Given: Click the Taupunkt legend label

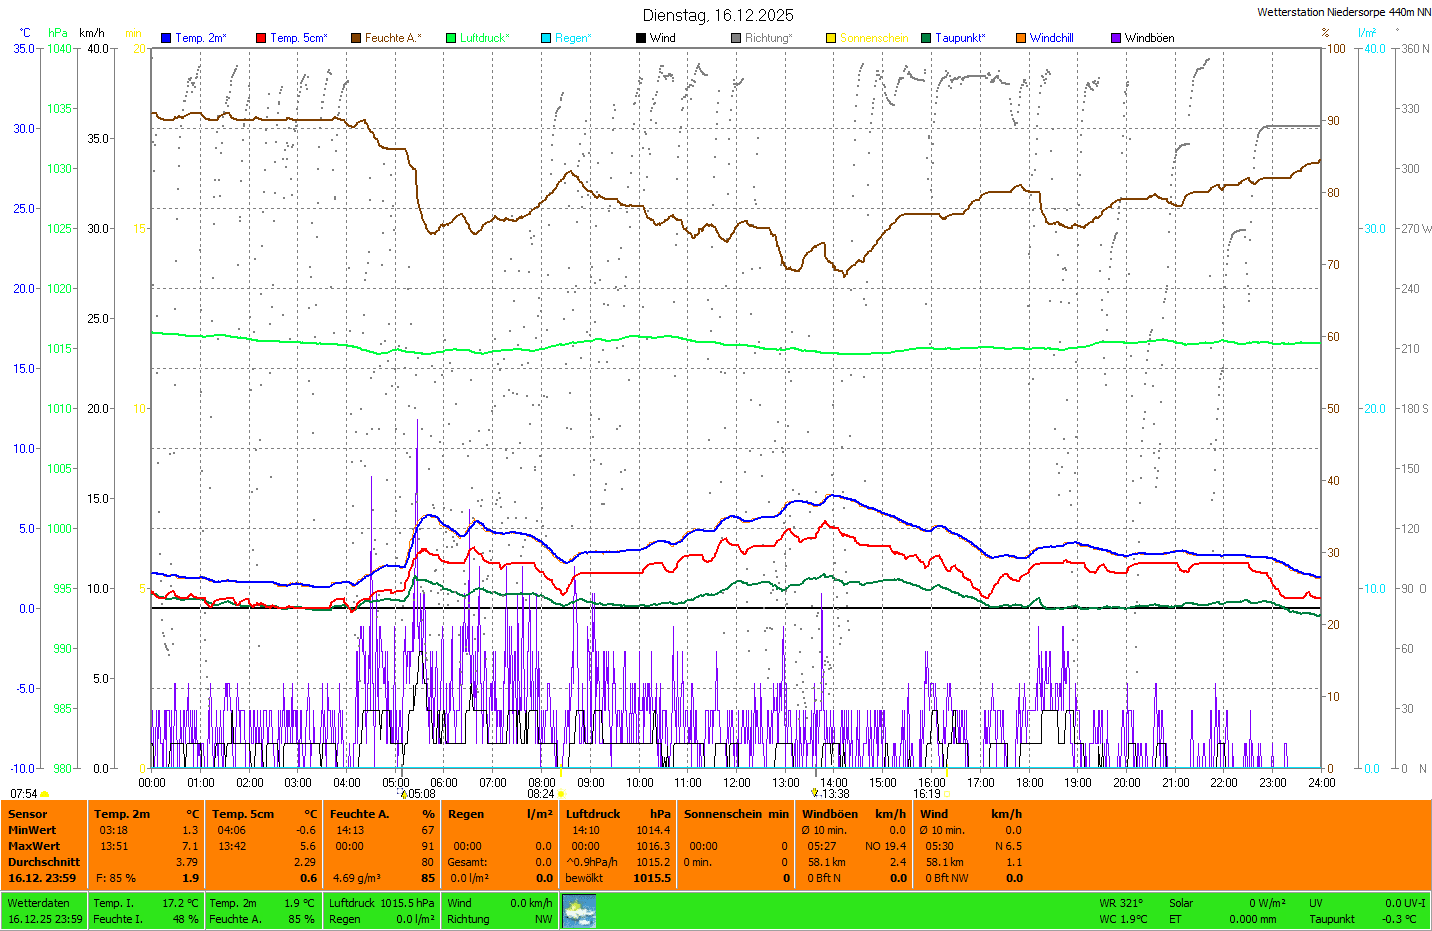Looking at the screenshot, I should (959, 38).
